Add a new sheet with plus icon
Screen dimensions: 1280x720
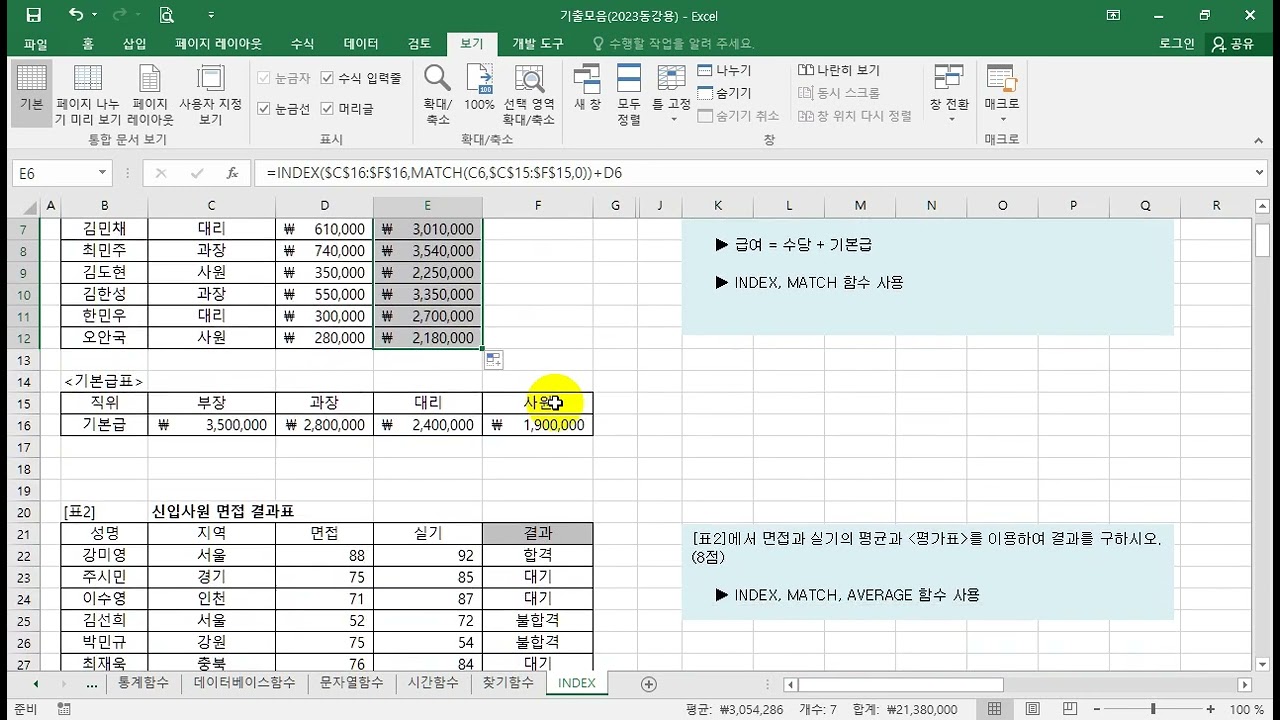point(648,684)
